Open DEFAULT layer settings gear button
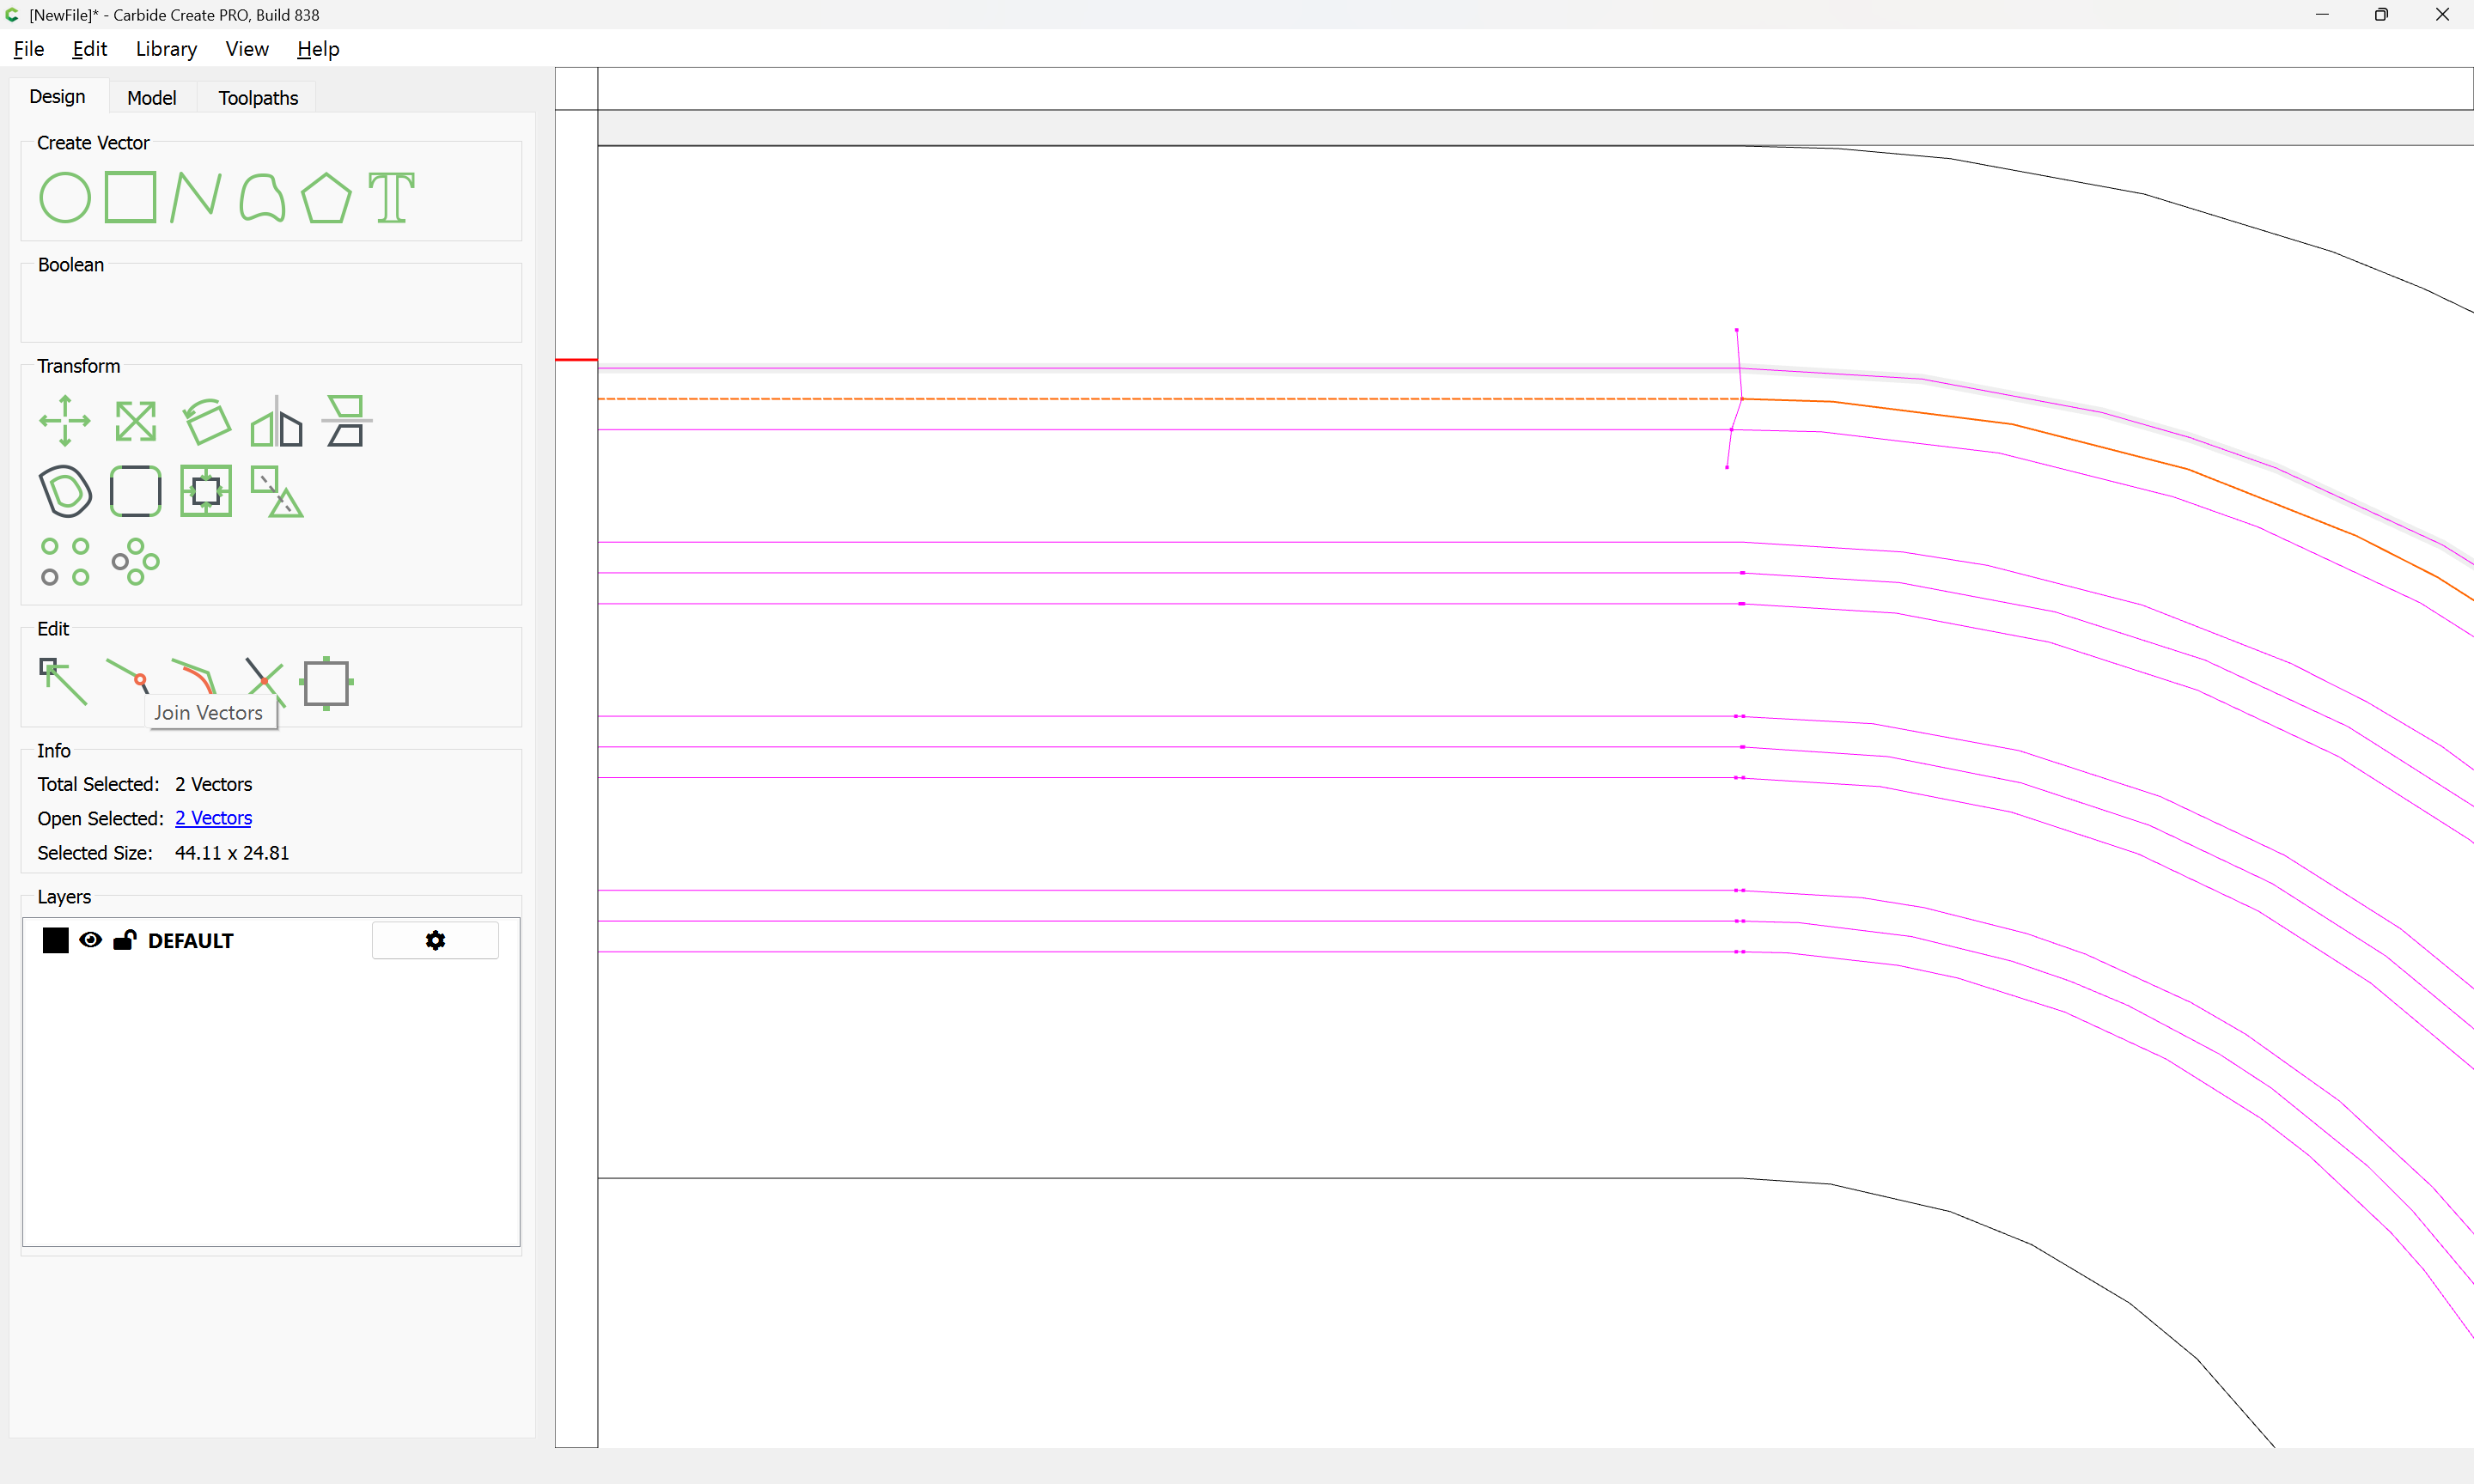The image size is (2474, 1484). (435, 940)
